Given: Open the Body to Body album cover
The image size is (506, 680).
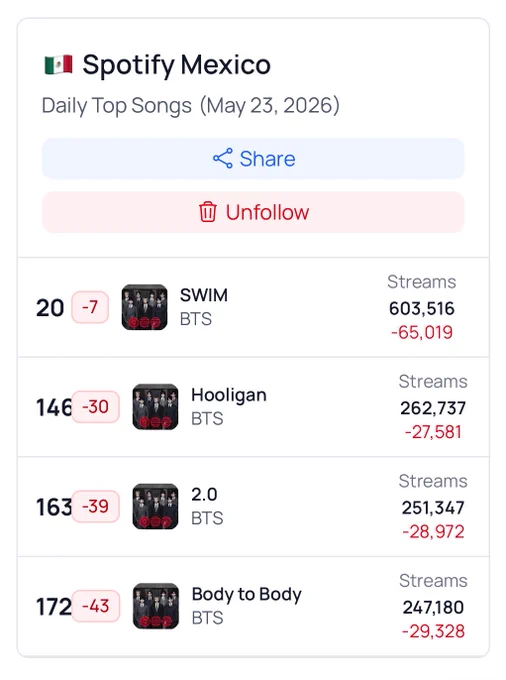Looking at the screenshot, I should click(x=156, y=606).
